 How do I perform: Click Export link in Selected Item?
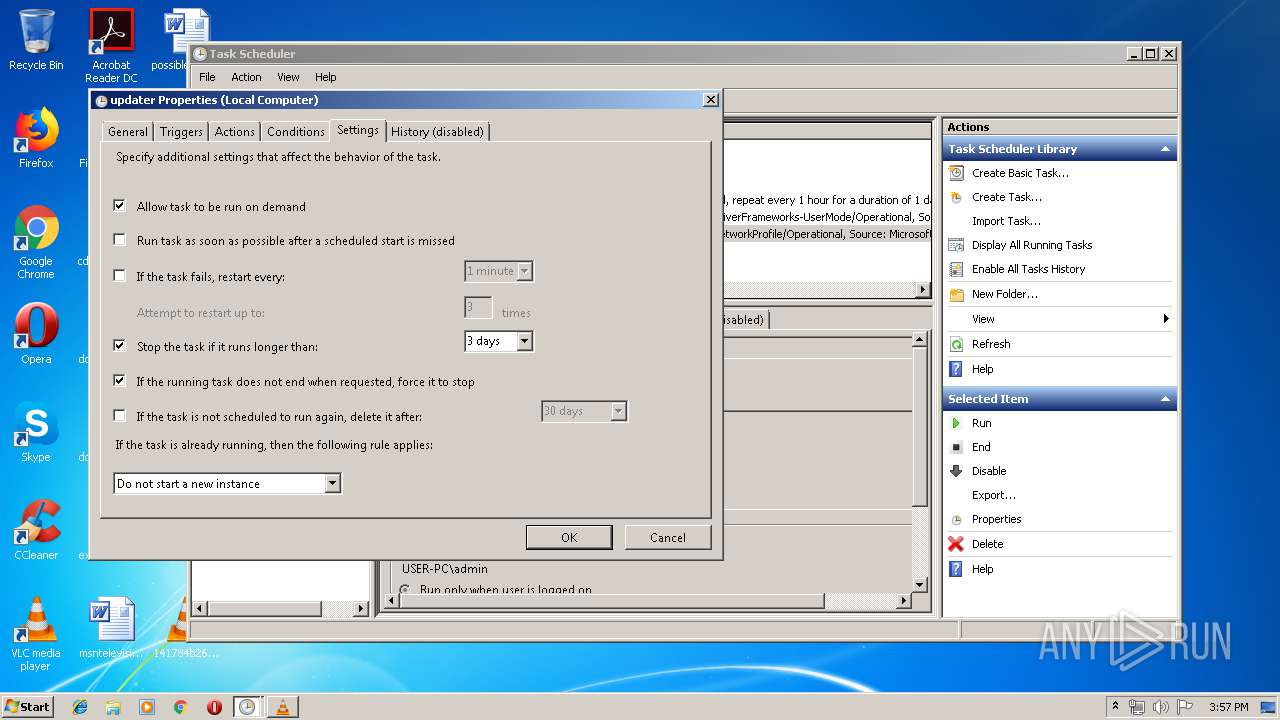994,495
